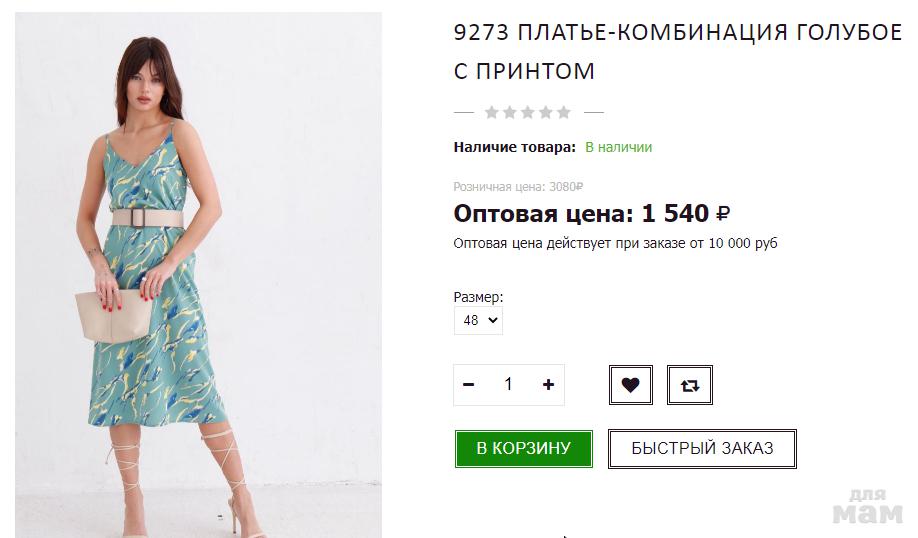Click the product title 9273 ПЛАТЬЕ-КОМБИНАЦИЯ
This screenshot has width=918, height=538.
[x=677, y=52]
